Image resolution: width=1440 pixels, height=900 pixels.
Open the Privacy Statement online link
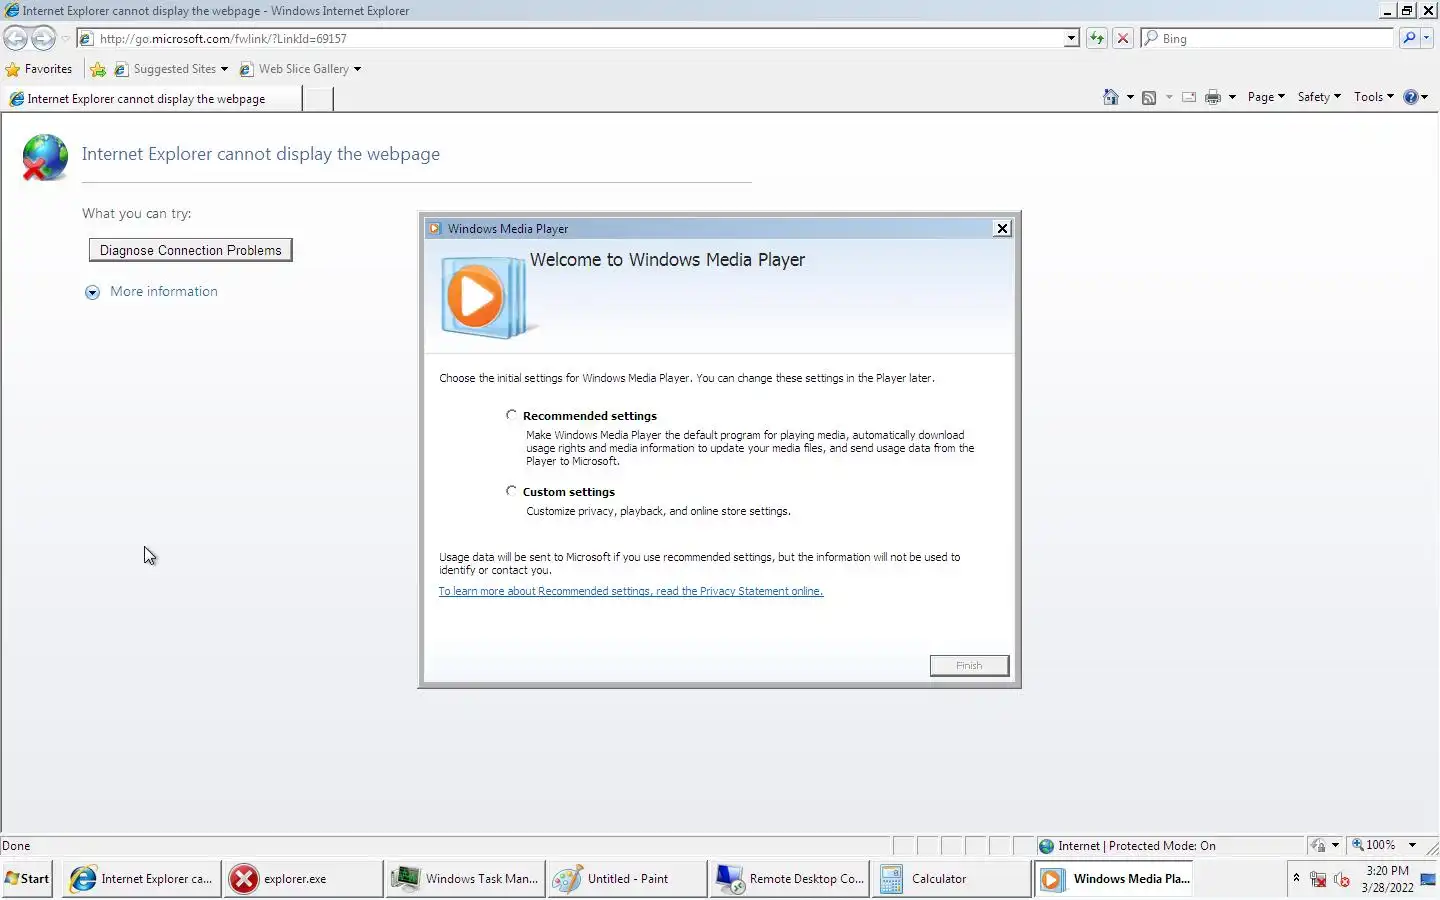click(631, 591)
